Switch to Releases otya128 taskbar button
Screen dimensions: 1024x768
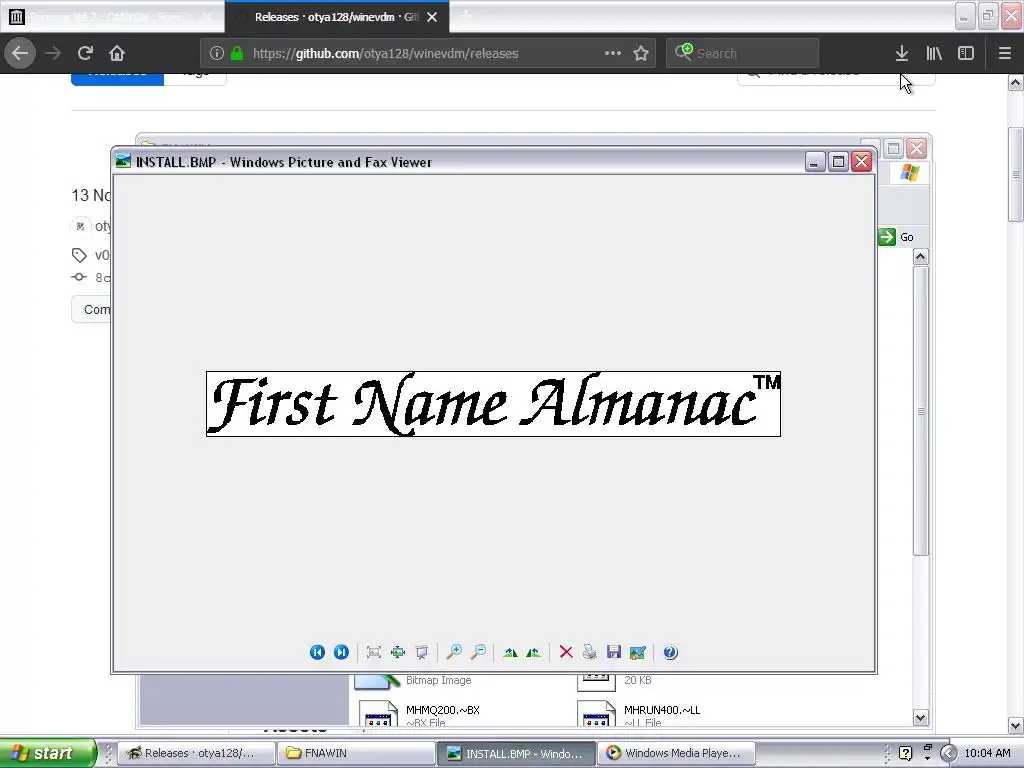coord(196,753)
